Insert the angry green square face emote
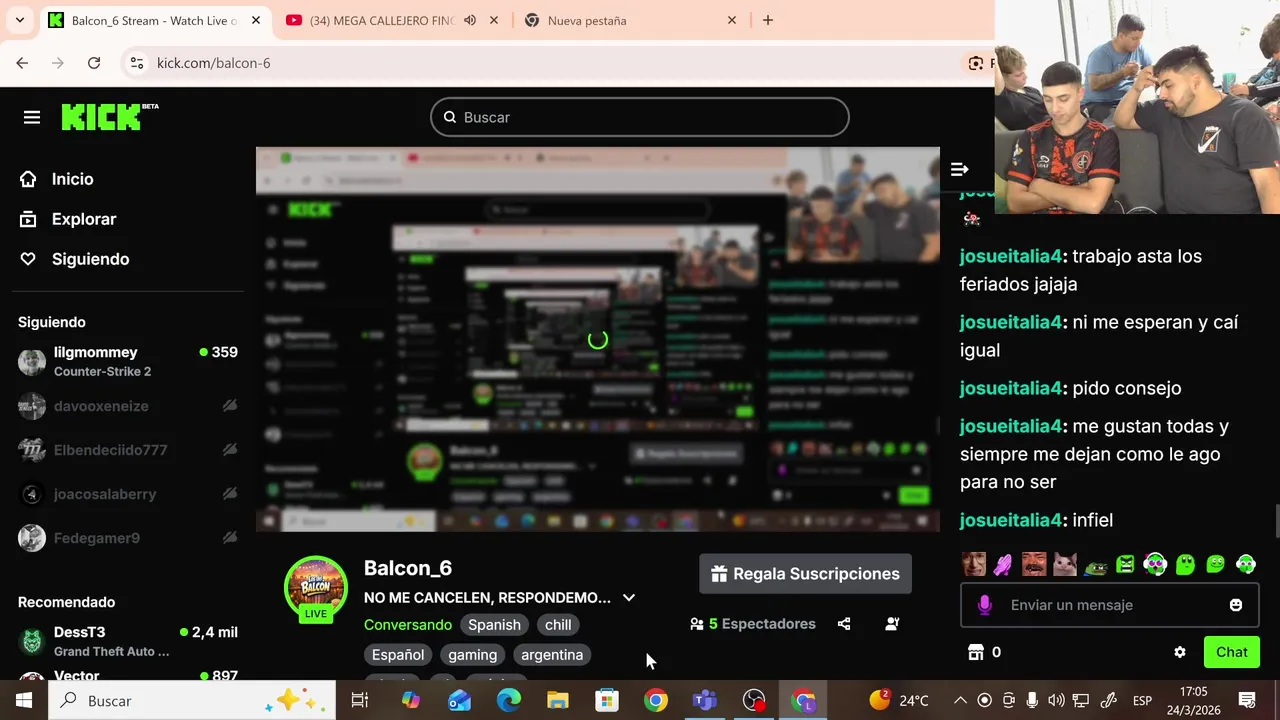The width and height of the screenshot is (1280, 720). [1125, 564]
